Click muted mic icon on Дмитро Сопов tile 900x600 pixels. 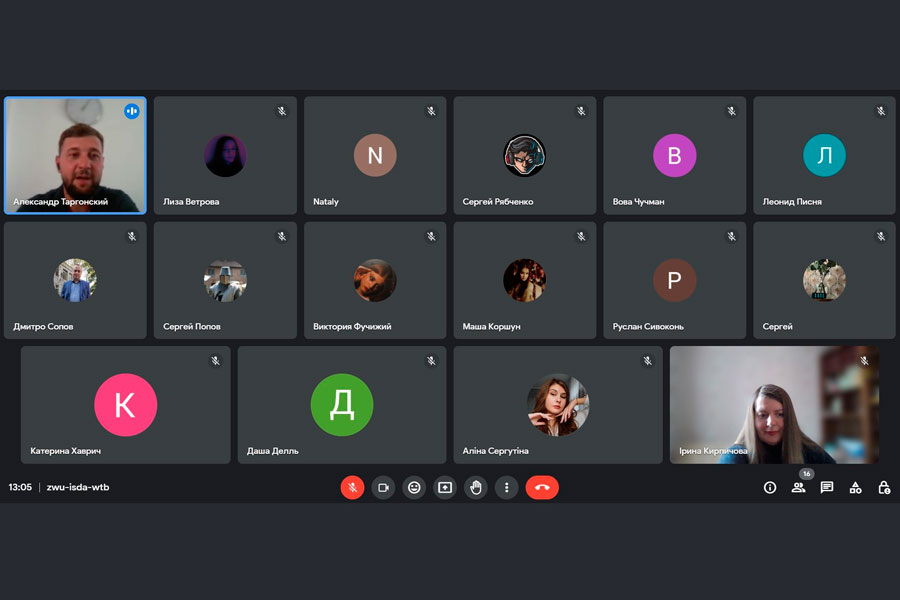(132, 236)
